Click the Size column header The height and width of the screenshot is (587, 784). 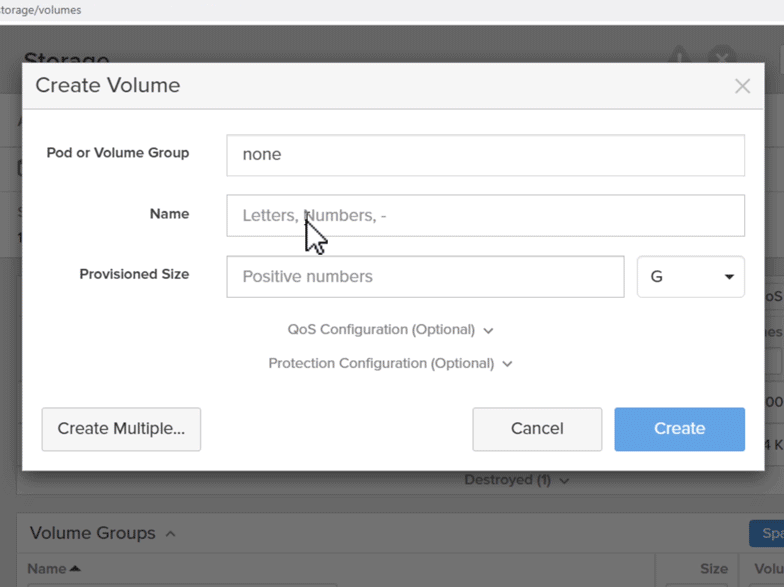click(x=713, y=569)
